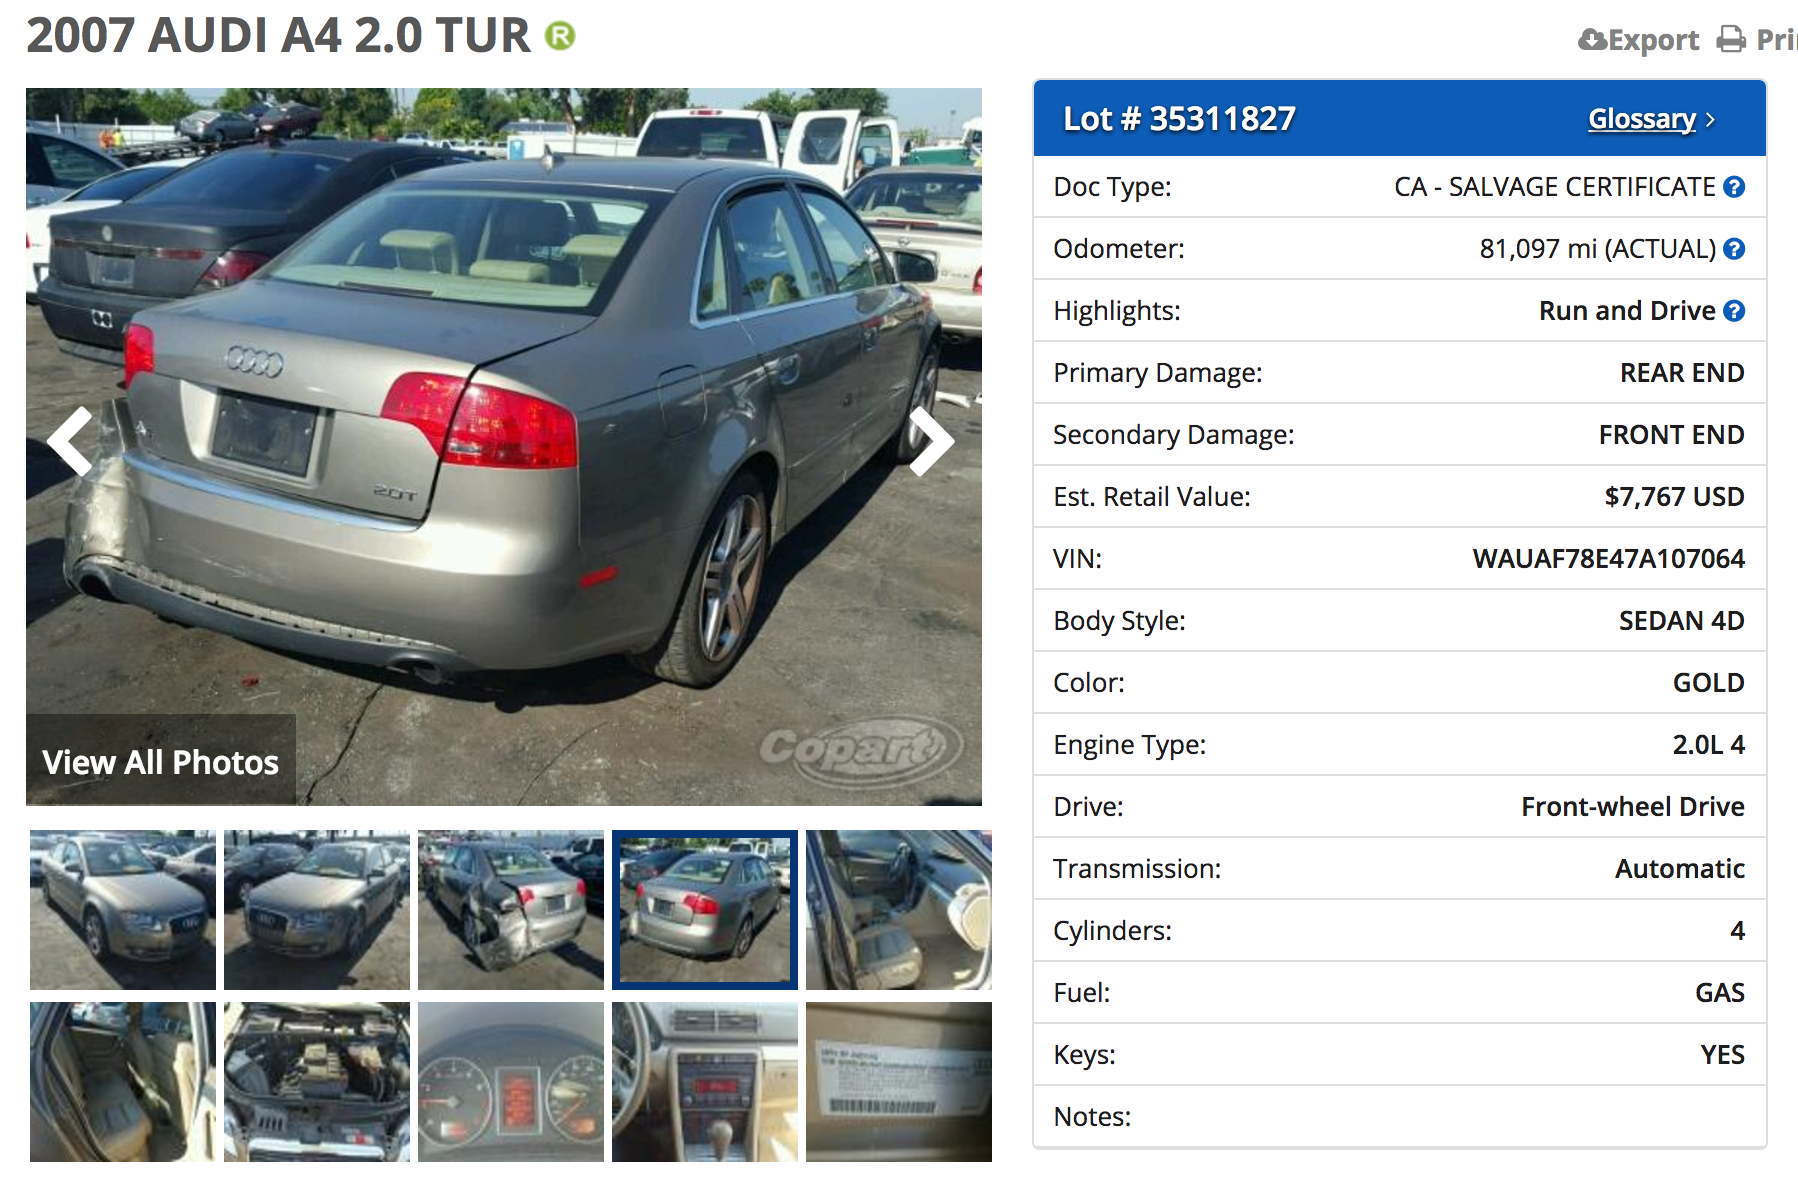Image resolution: width=1798 pixels, height=1186 pixels.
Task: Show next photo with right arrow
Action: (x=931, y=440)
